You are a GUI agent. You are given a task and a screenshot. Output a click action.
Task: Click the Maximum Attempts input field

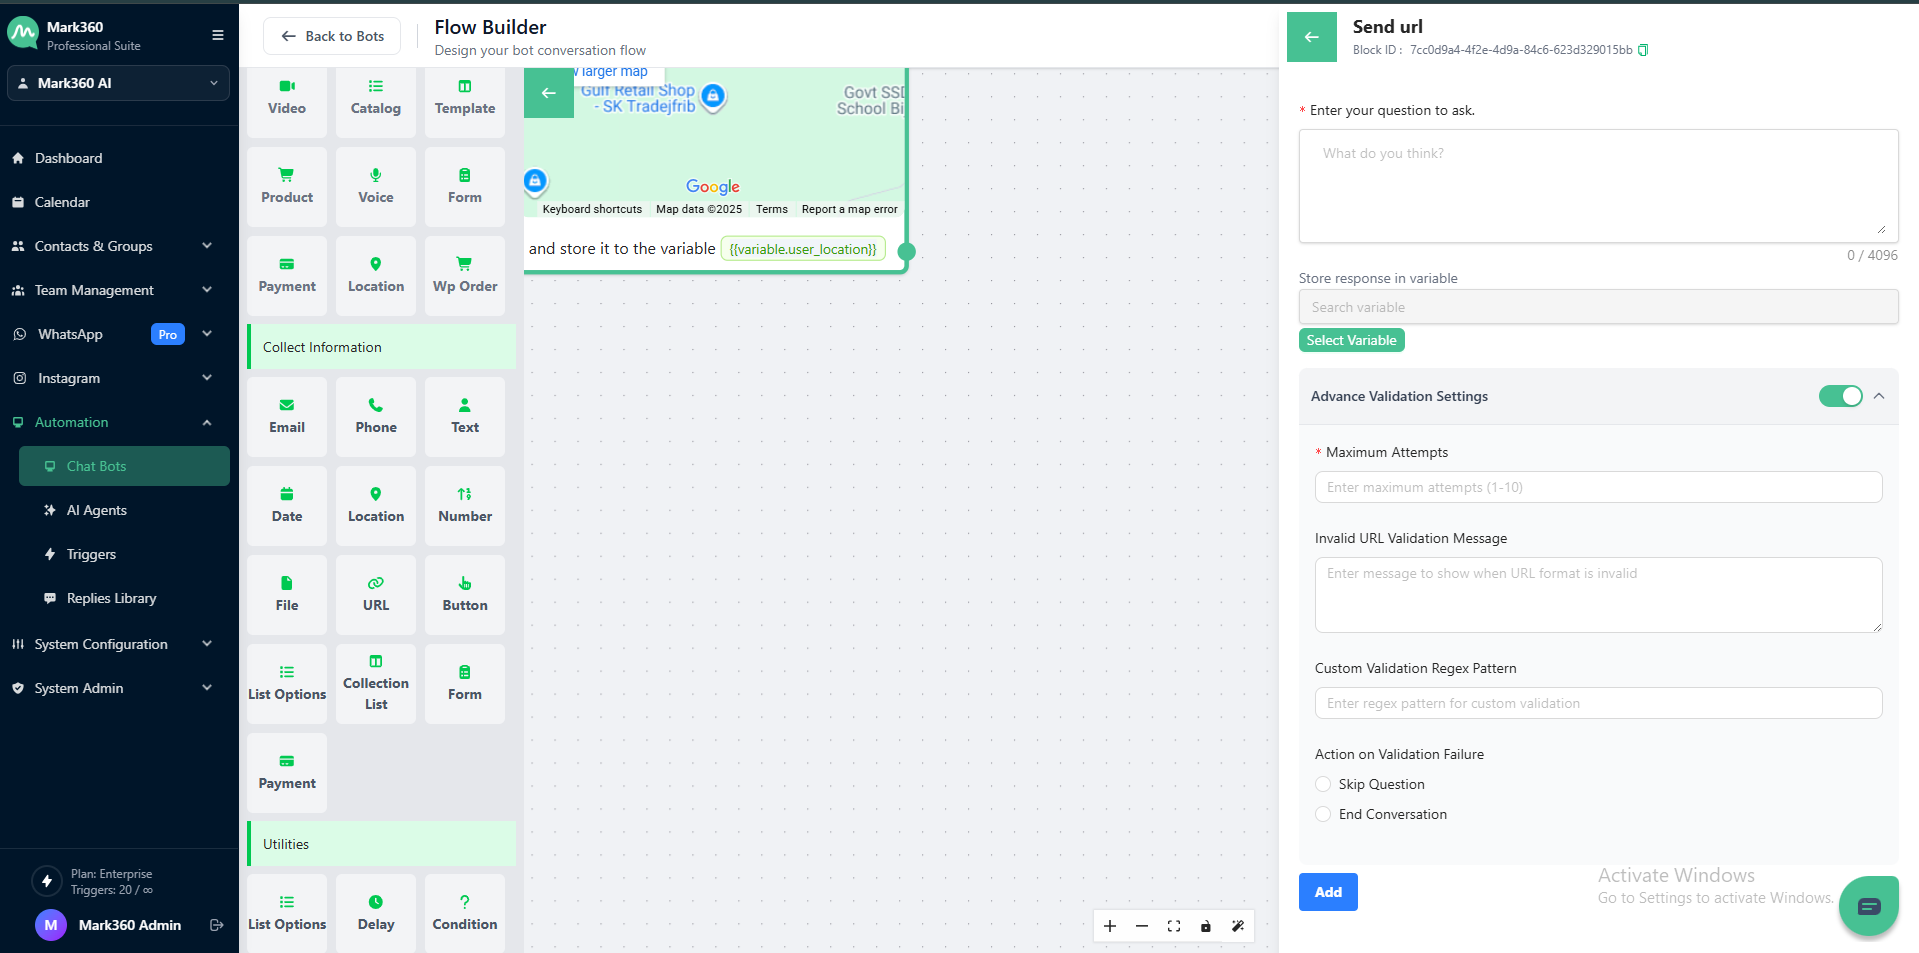tap(1597, 487)
